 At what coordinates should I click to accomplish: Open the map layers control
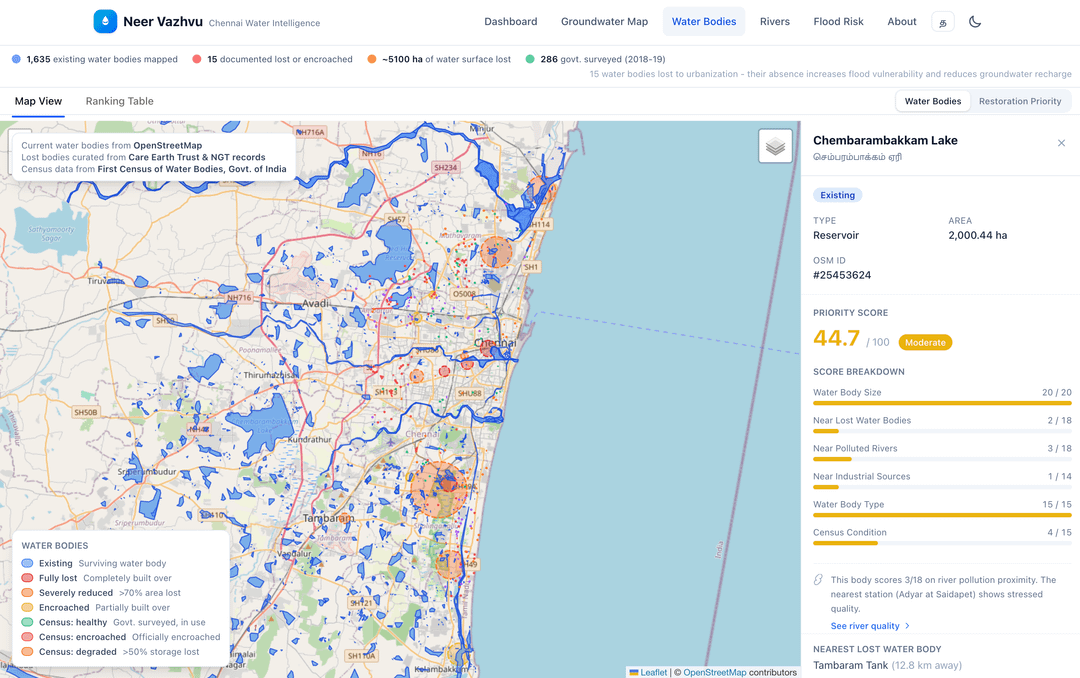point(775,146)
